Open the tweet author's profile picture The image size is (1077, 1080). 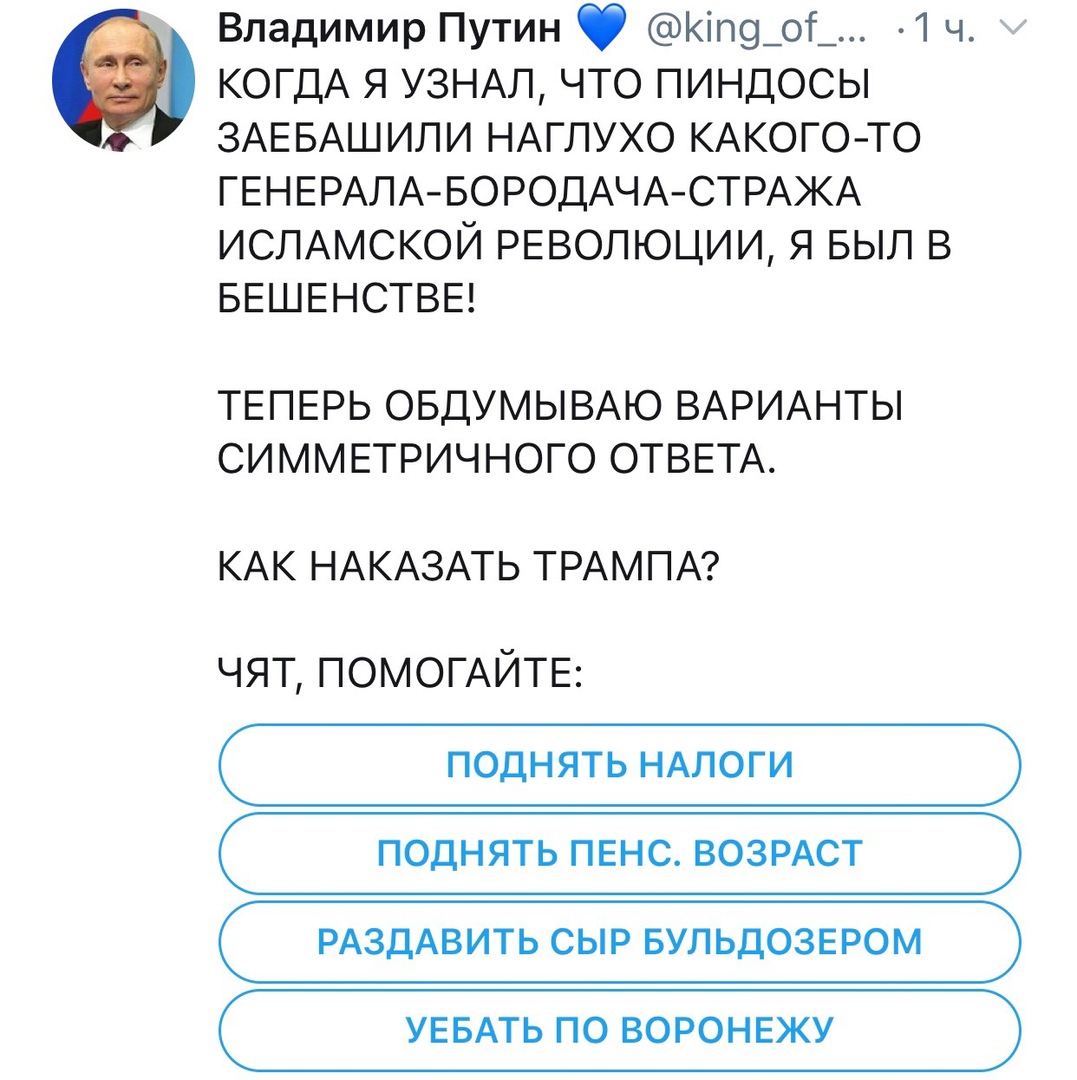click(123, 80)
